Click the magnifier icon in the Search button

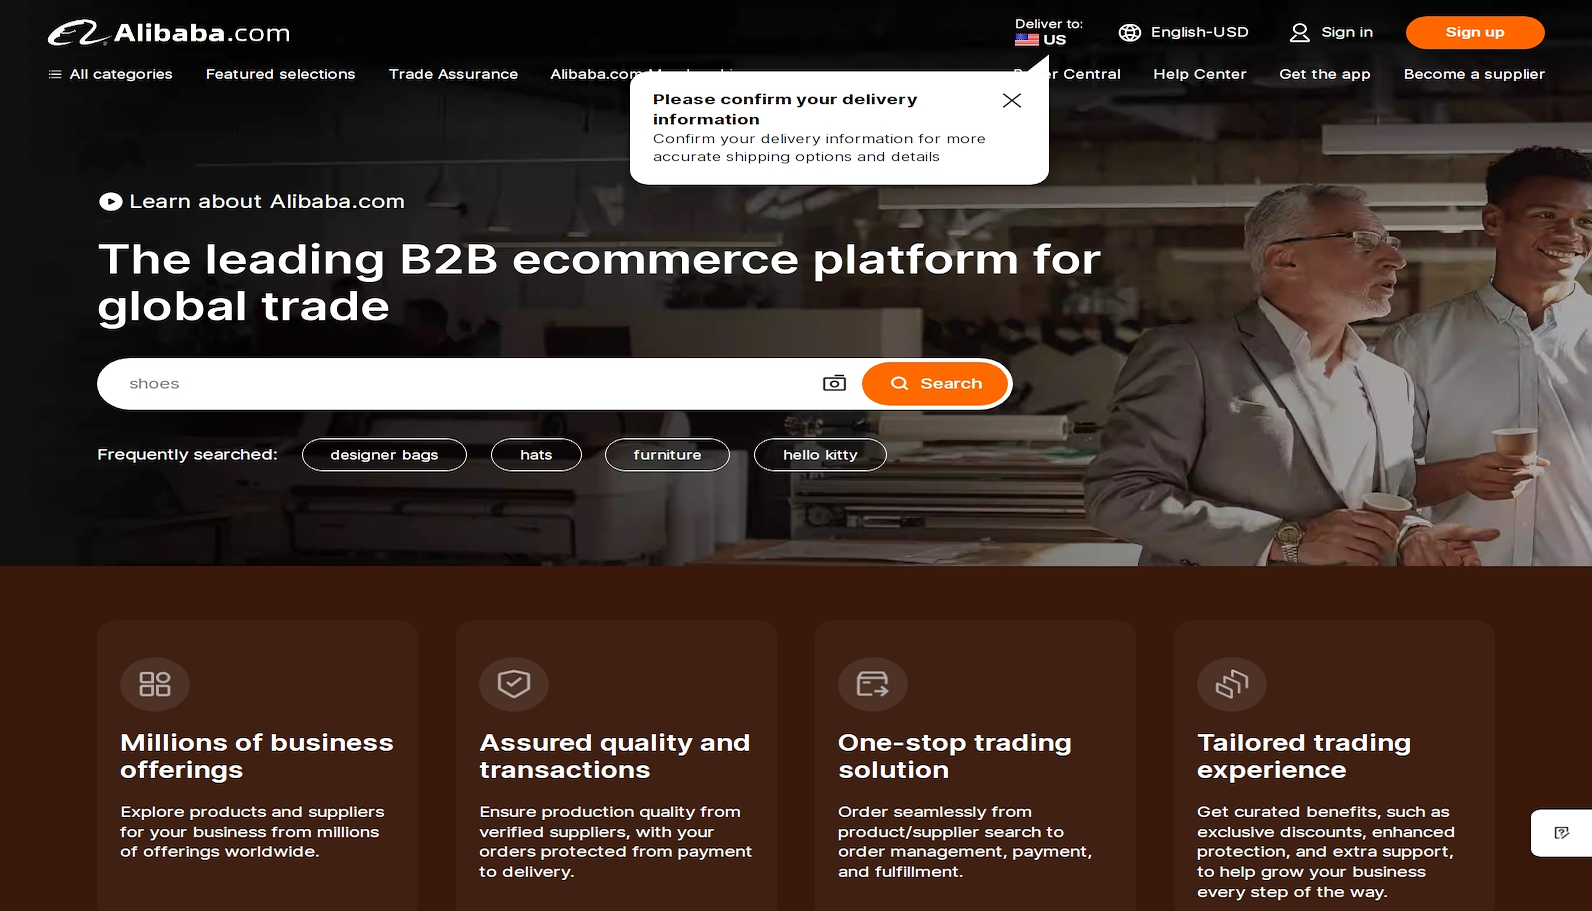(900, 384)
